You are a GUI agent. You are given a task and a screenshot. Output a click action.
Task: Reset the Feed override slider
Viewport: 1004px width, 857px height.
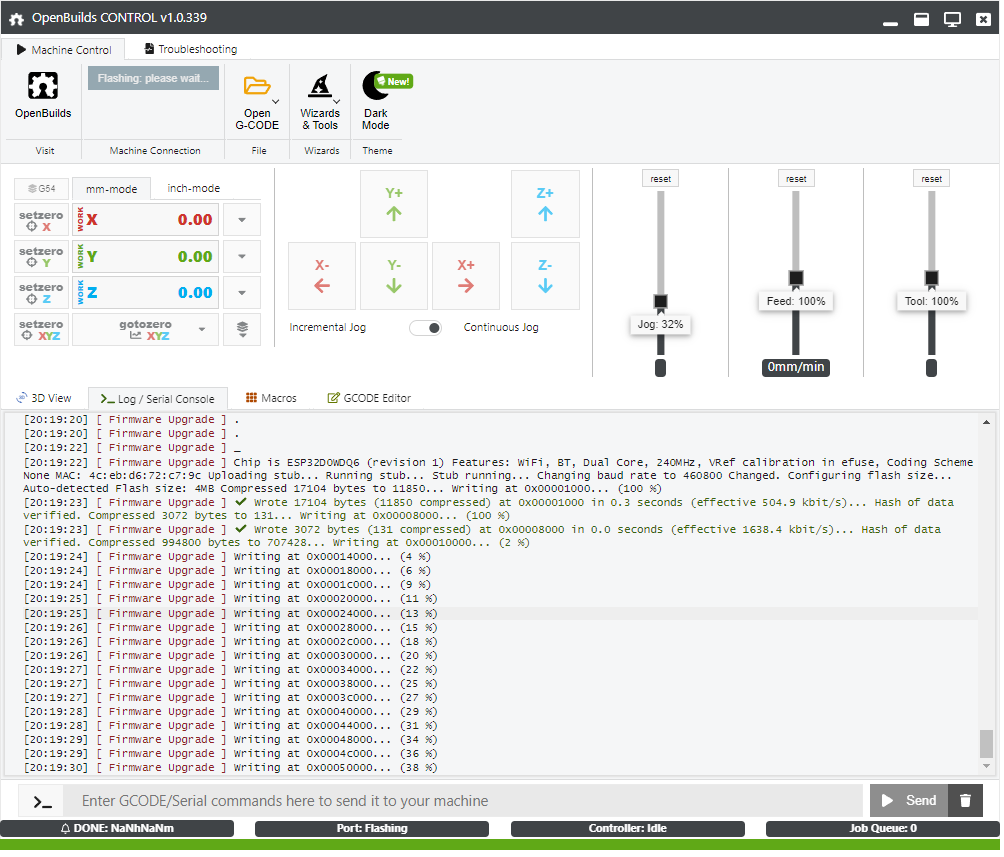(x=796, y=179)
